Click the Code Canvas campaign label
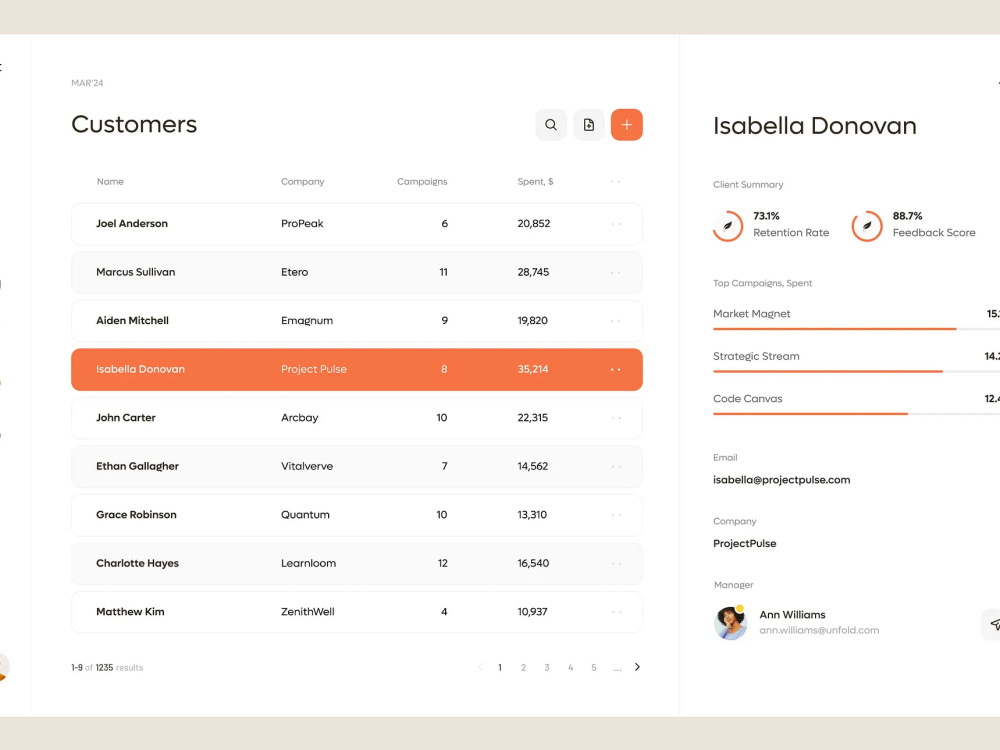The height and width of the screenshot is (750, 1000). [747, 399]
